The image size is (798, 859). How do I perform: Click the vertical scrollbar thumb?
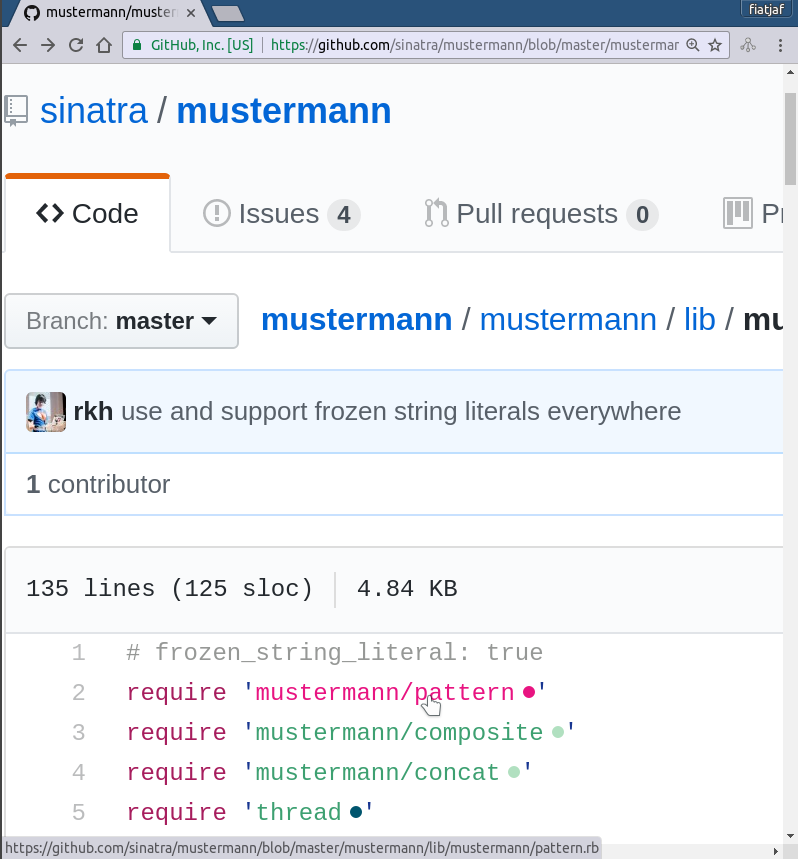pos(790,139)
